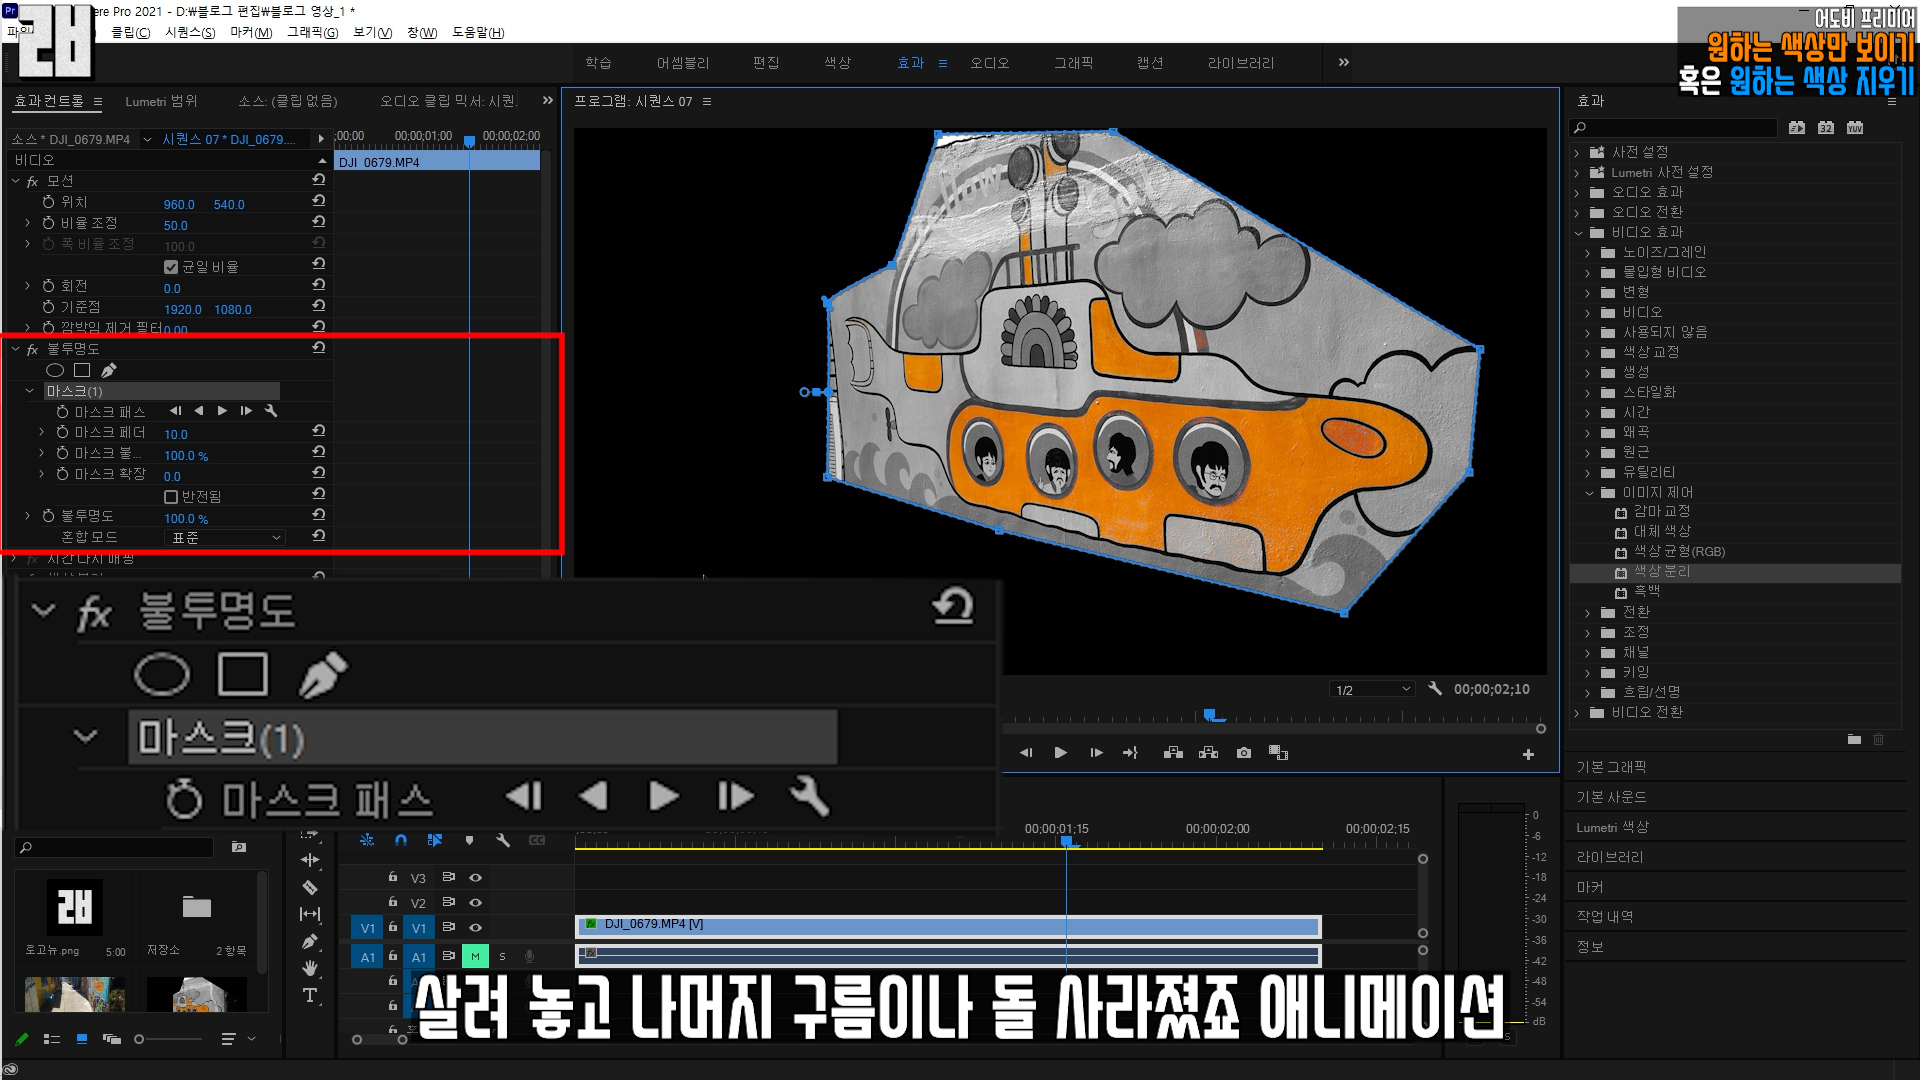Viewport: 1920px width, 1080px height.
Task: Click the mask feather value 10.0
Action: click(176, 434)
